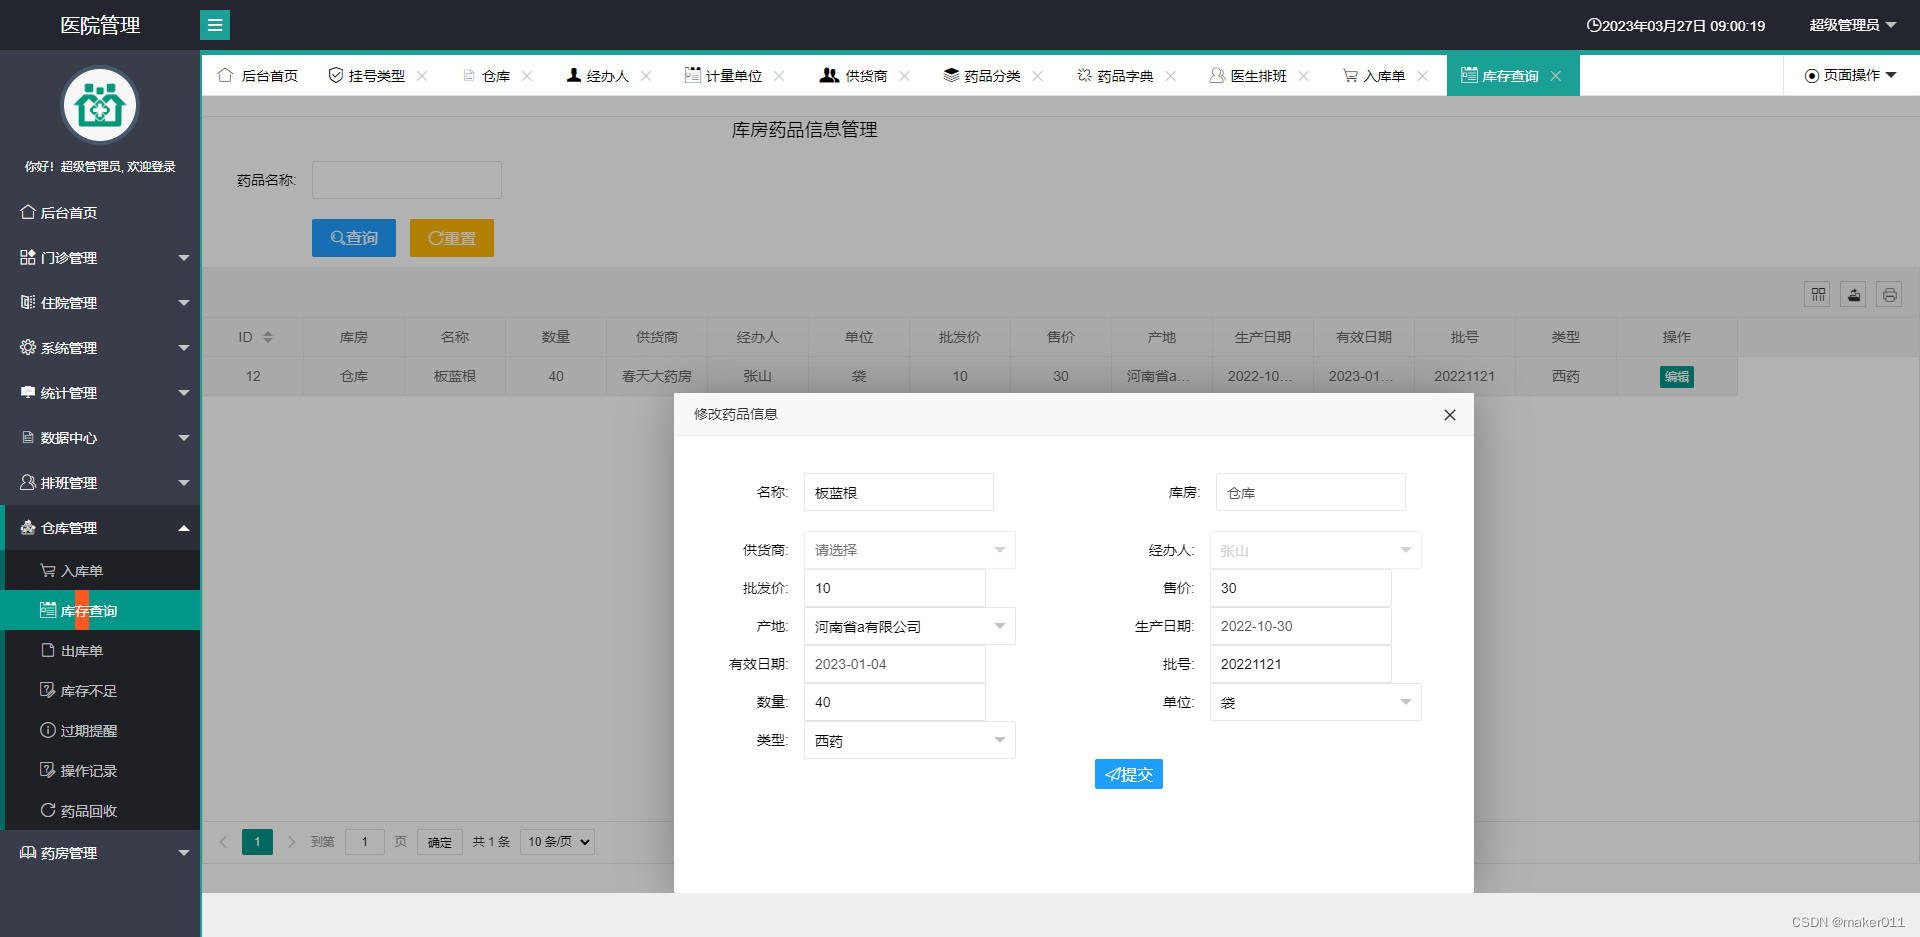This screenshot has width=1920, height=937.
Task: Close the 修改药品信息 dialog
Action: (1450, 415)
